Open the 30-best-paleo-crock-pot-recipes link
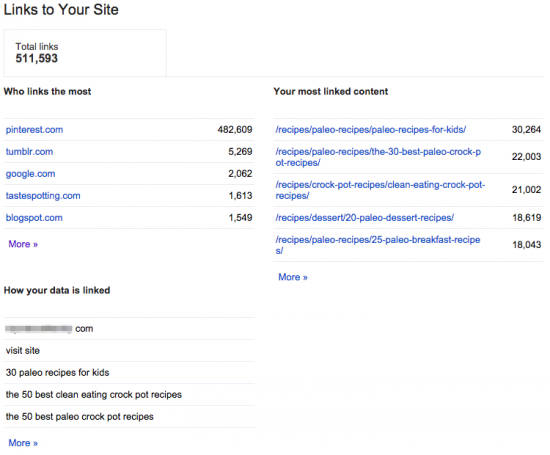Viewport: 550px width, 455px height. pyautogui.click(x=378, y=157)
